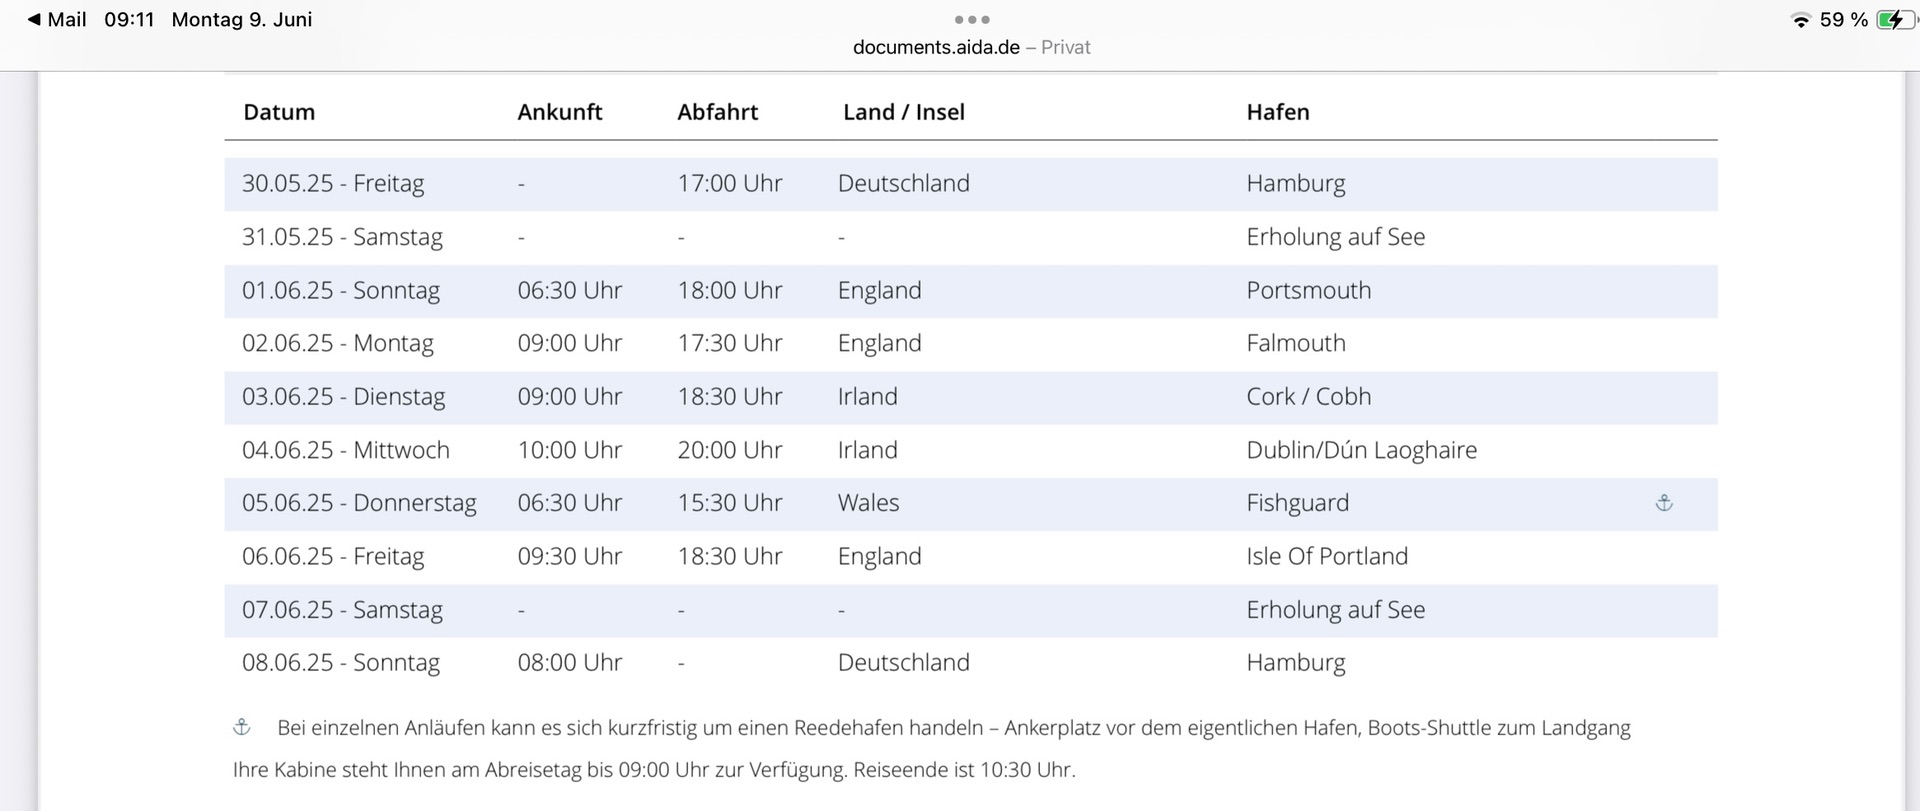Tap the Ankunft column header

click(x=559, y=112)
